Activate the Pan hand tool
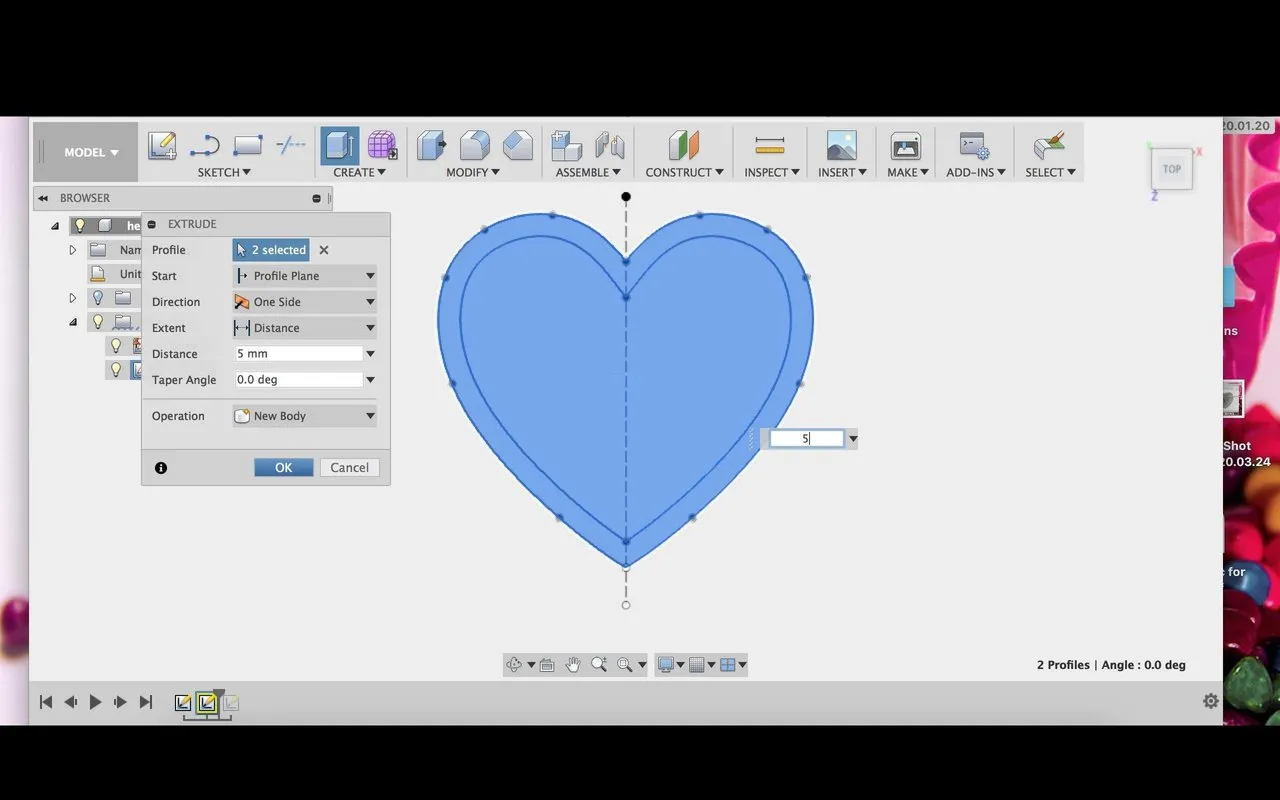This screenshot has height=800, width=1280. tap(573, 665)
